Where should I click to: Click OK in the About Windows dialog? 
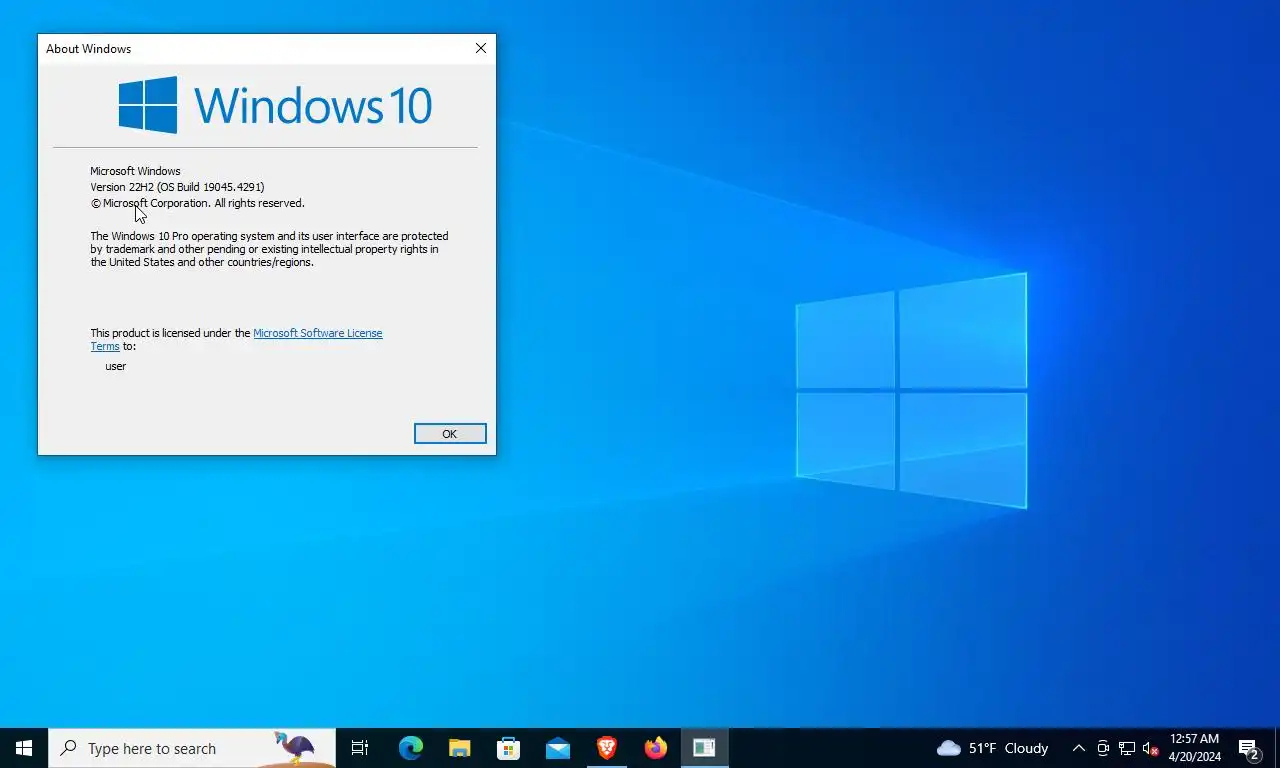450,434
